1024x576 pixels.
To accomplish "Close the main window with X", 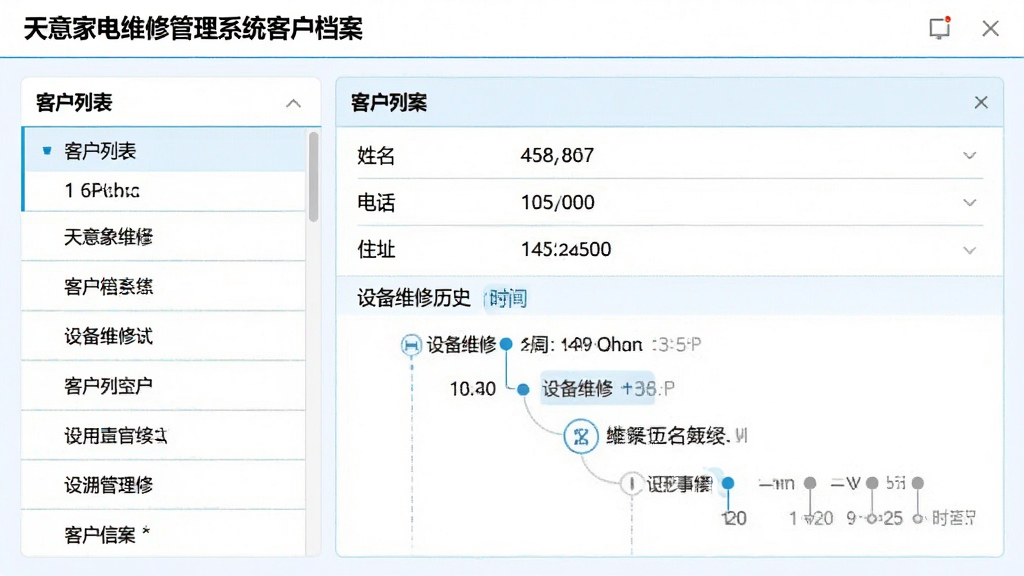I will [990, 28].
